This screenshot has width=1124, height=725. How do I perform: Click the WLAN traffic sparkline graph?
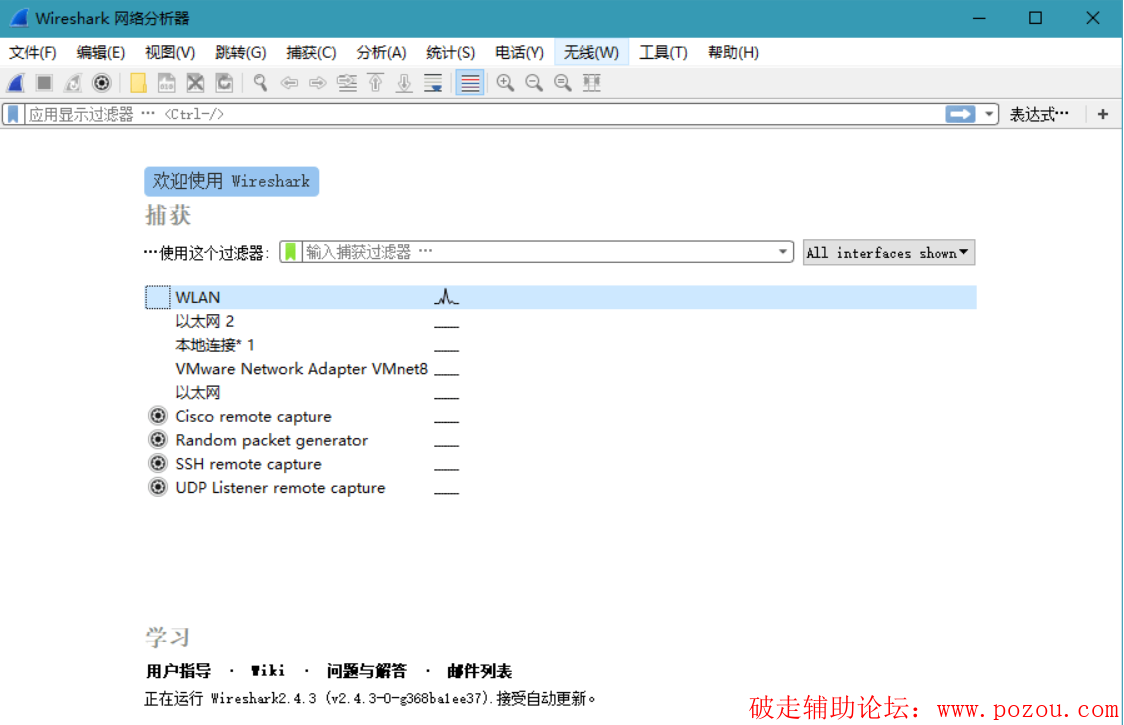[x=446, y=297]
